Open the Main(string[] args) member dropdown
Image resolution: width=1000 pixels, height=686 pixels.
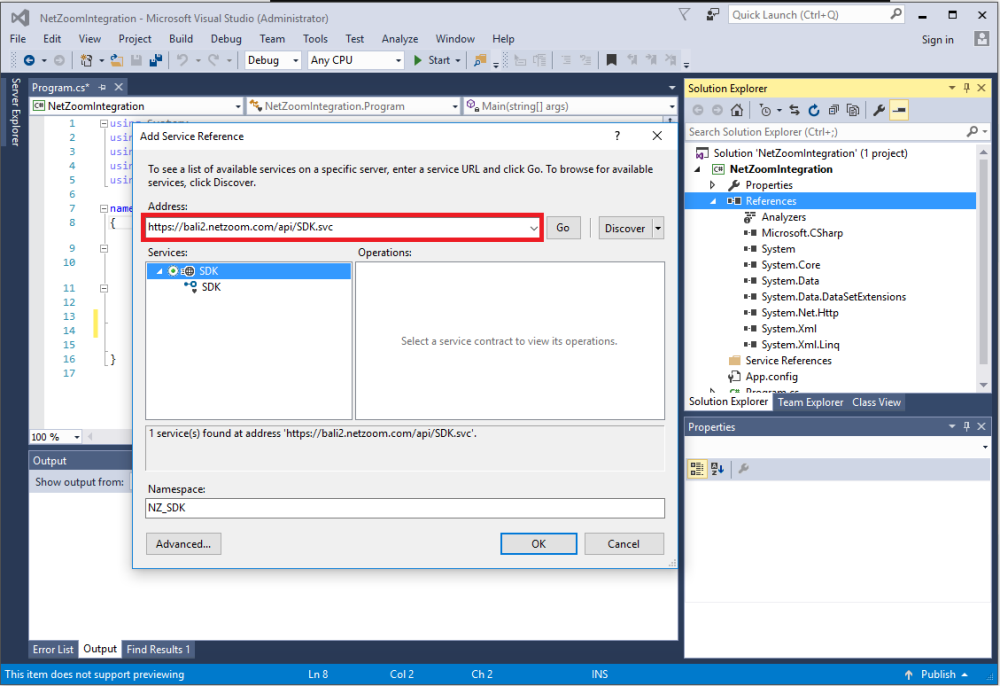[672, 106]
